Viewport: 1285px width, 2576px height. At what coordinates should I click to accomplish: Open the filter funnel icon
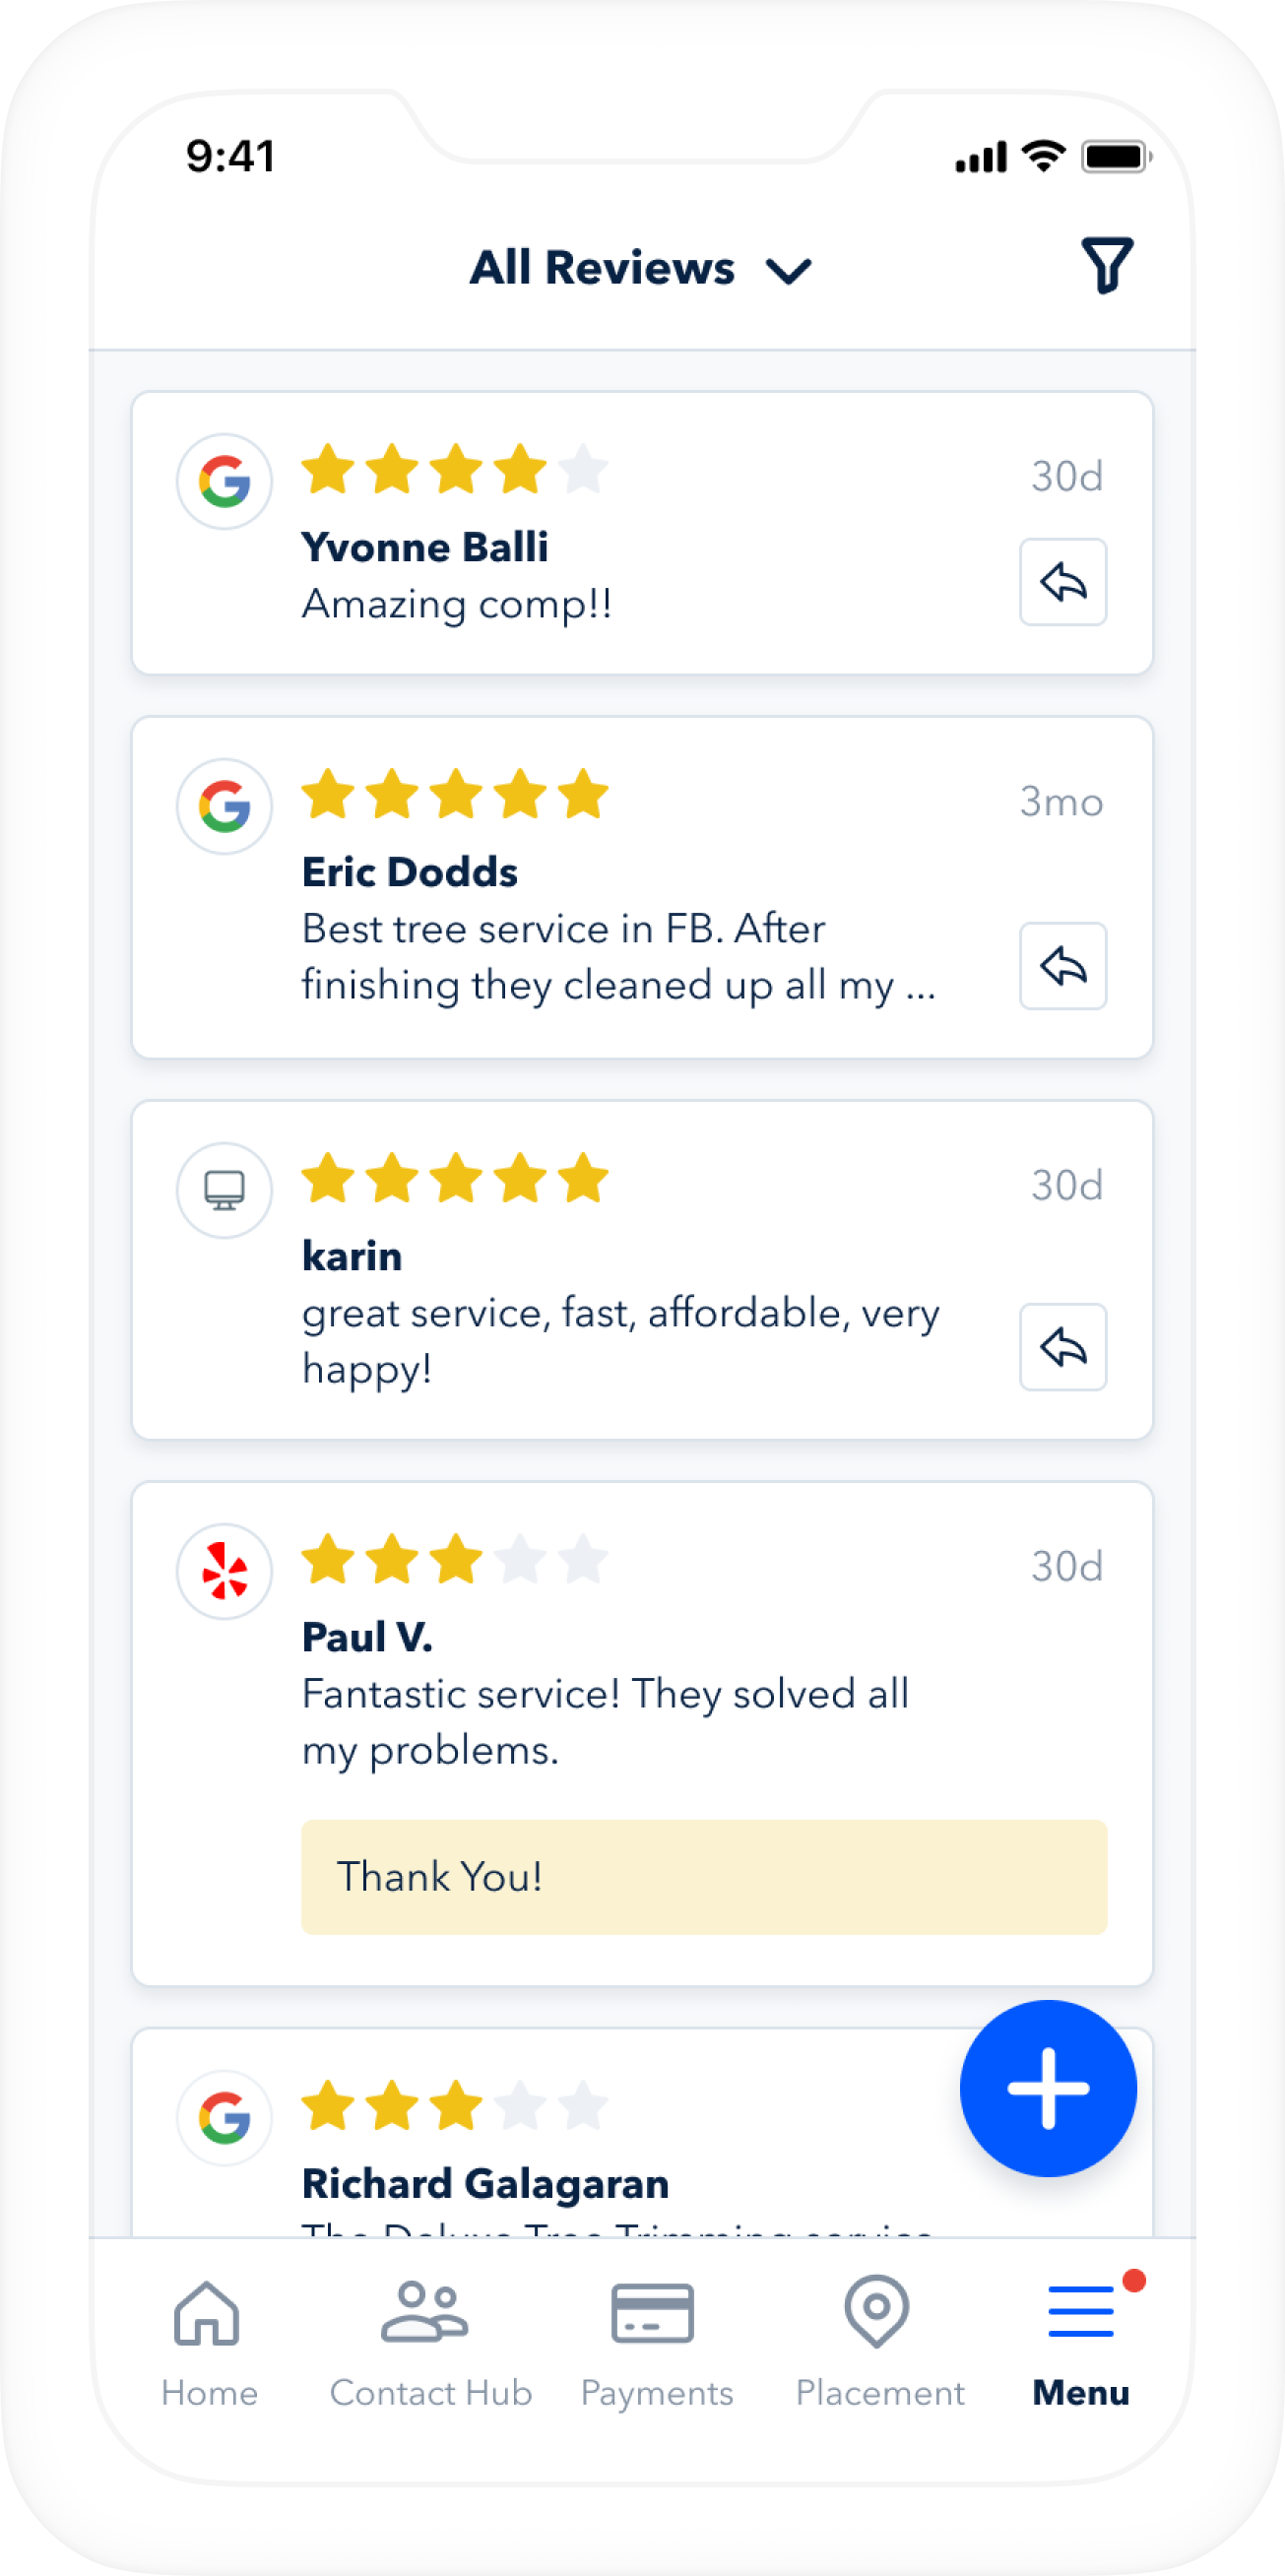pos(1107,266)
